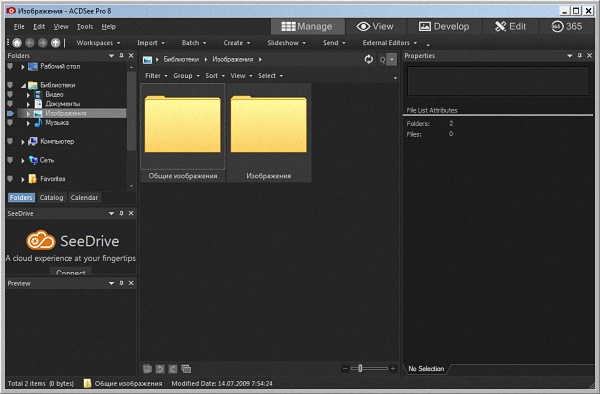Go up one folder level icon

(55, 43)
